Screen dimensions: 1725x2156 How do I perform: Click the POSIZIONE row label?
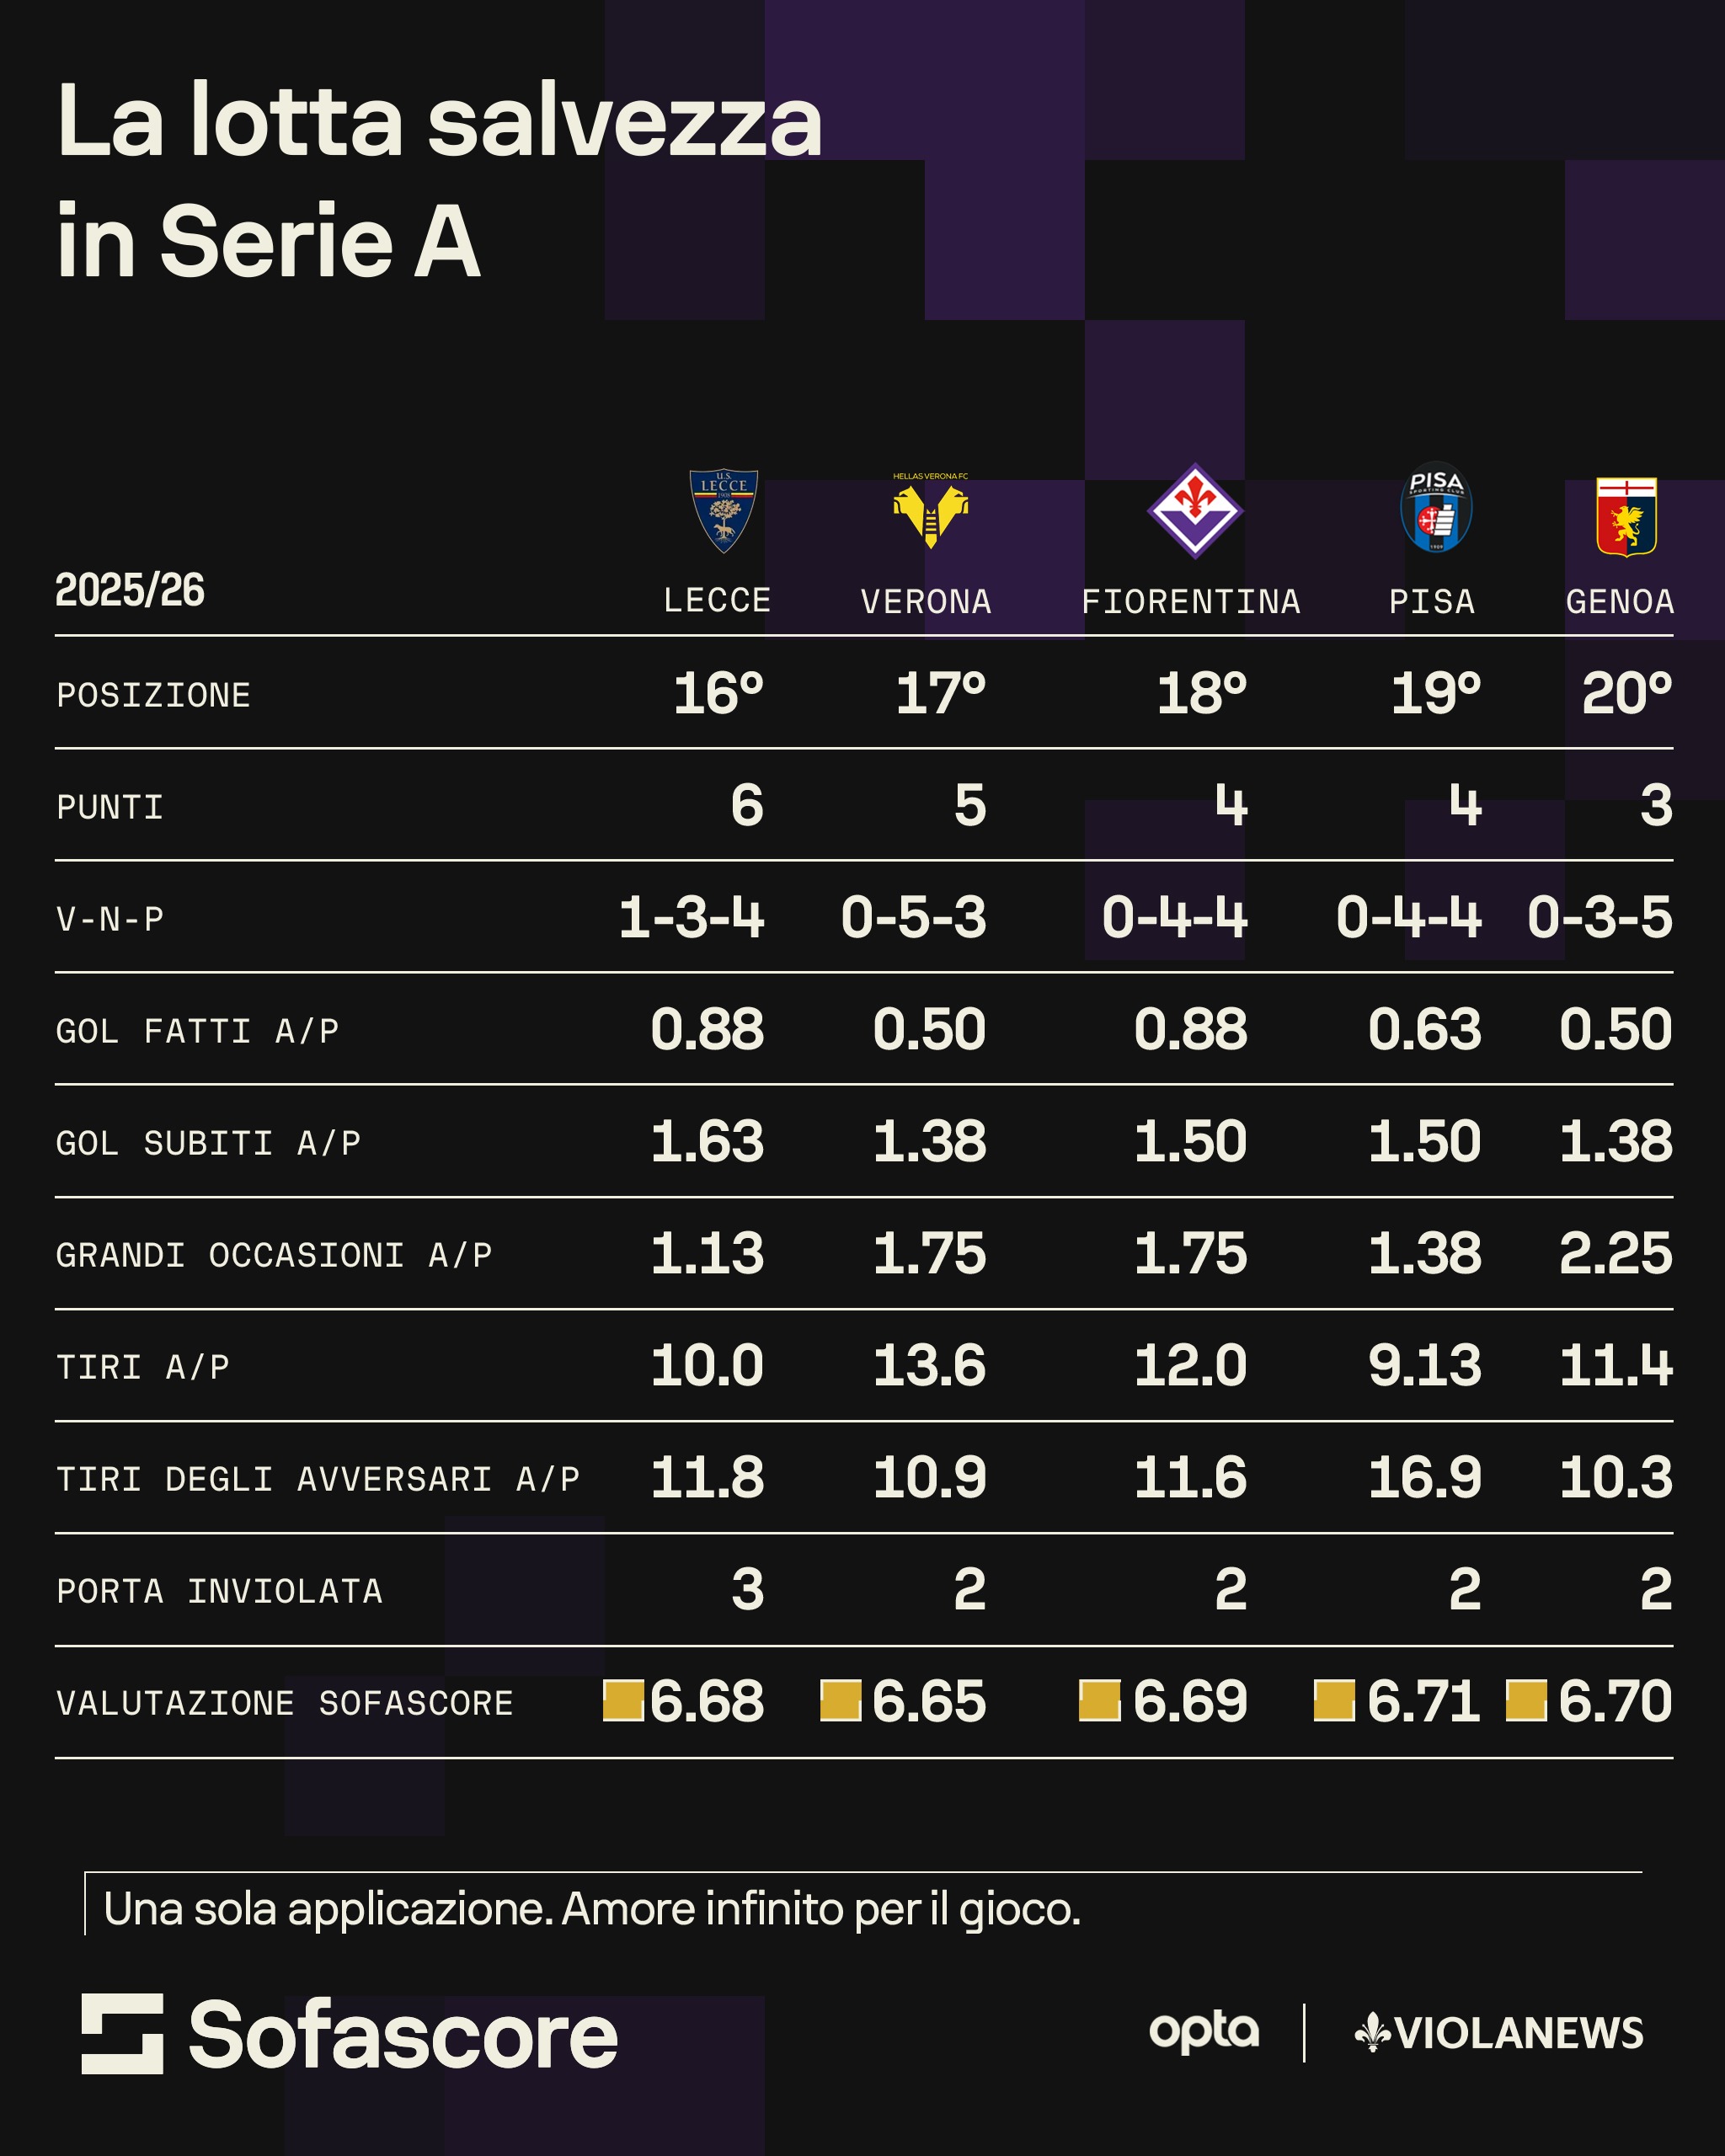[153, 695]
